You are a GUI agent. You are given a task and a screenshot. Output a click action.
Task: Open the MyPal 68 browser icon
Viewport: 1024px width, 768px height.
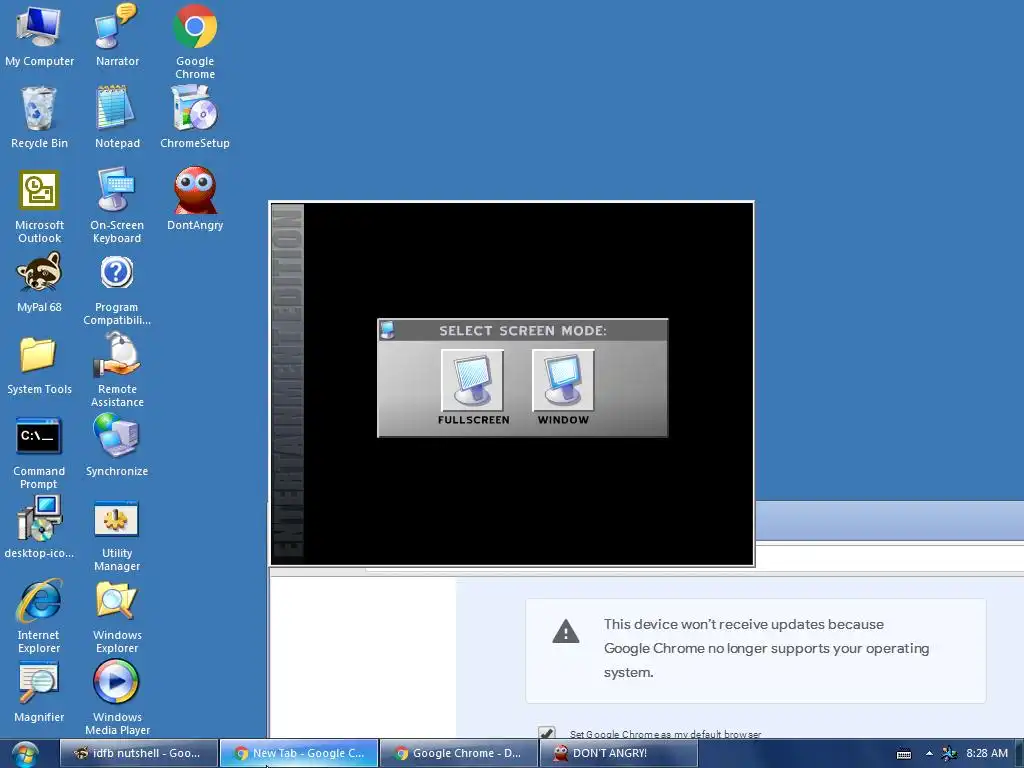39,282
